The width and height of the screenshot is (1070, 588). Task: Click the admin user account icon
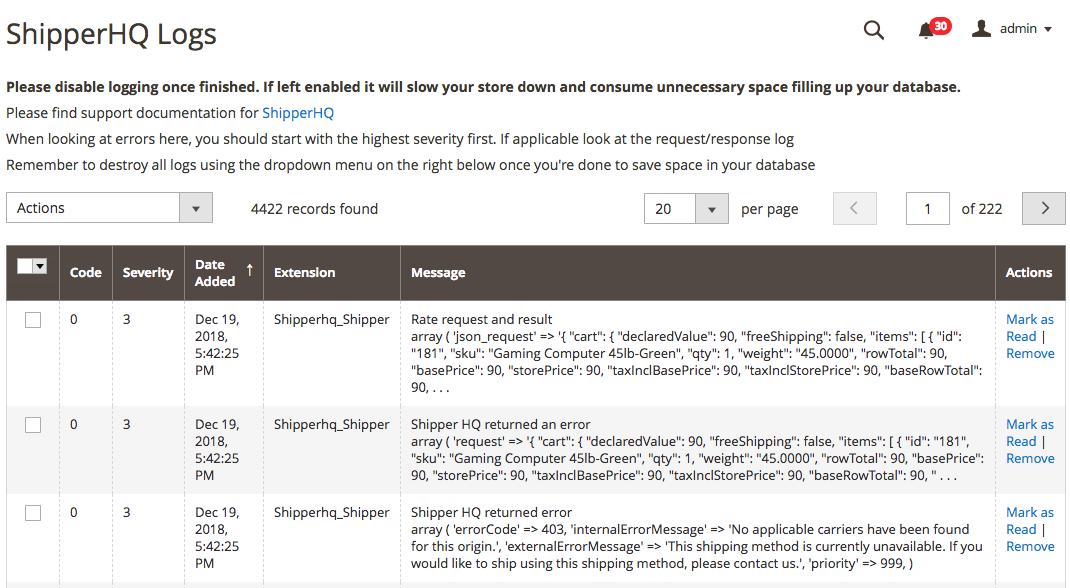[x=982, y=29]
